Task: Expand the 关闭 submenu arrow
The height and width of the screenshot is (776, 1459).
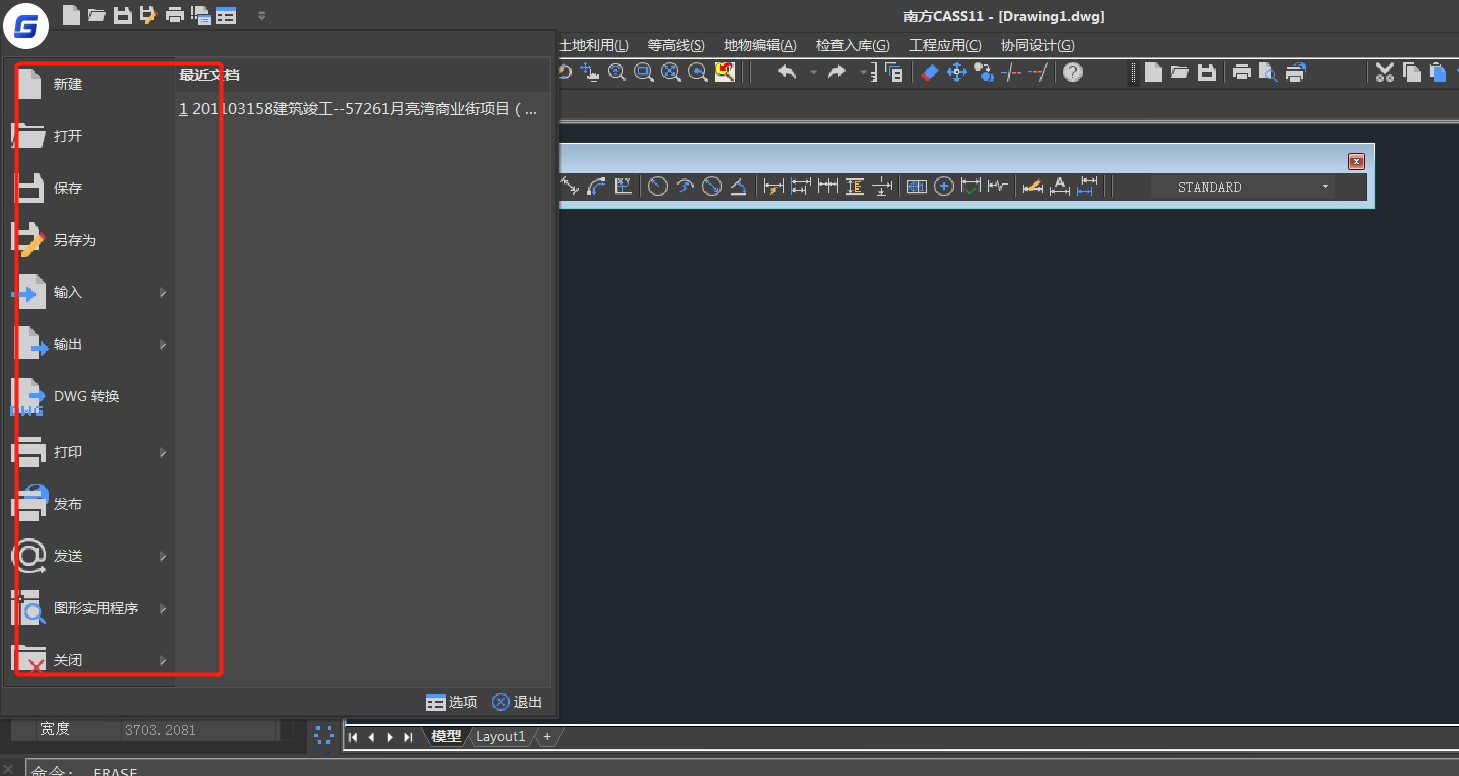Action: click(x=163, y=661)
